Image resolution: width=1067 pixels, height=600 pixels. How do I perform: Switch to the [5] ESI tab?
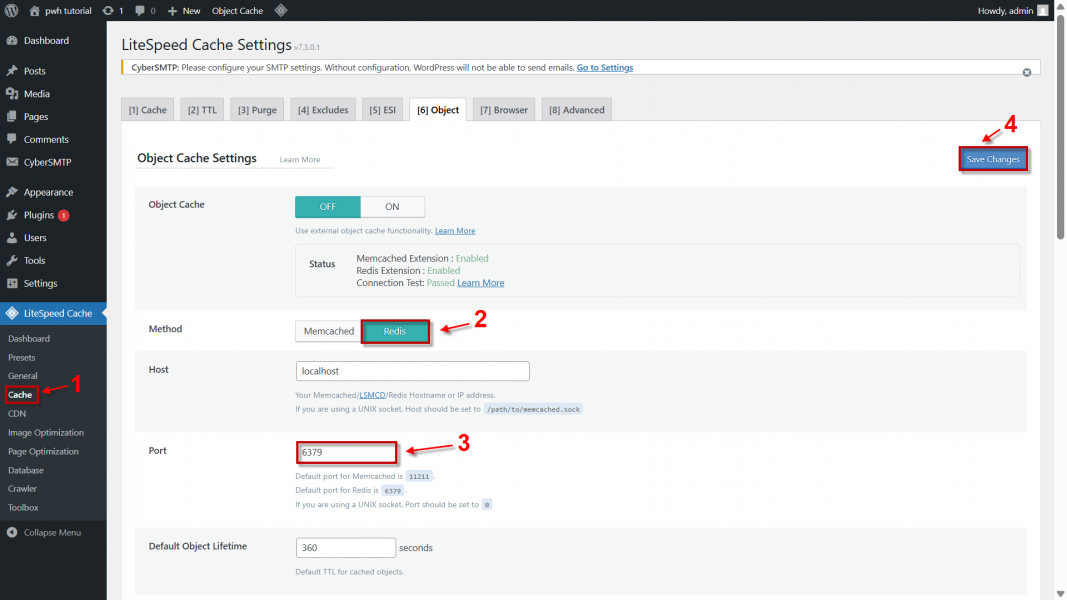click(x=382, y=110)
